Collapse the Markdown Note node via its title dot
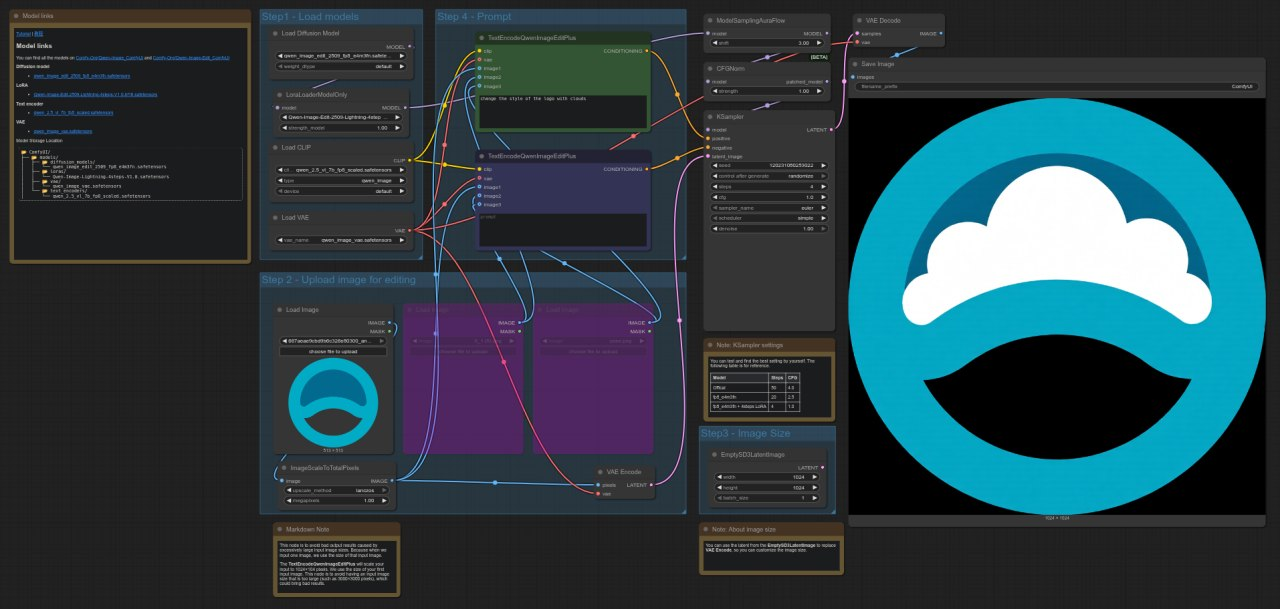 280,529
